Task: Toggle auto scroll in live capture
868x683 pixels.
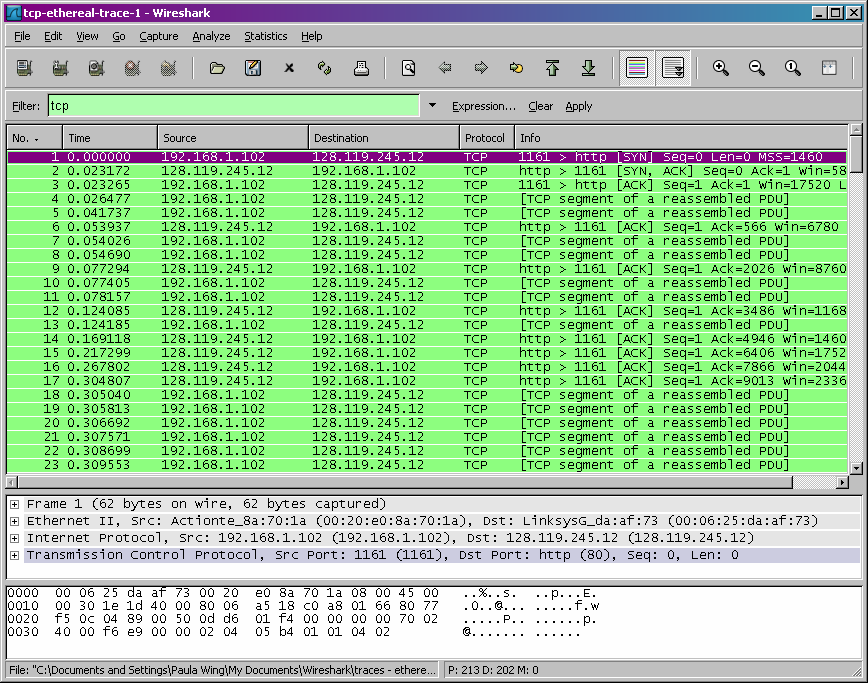Action: 673,68
